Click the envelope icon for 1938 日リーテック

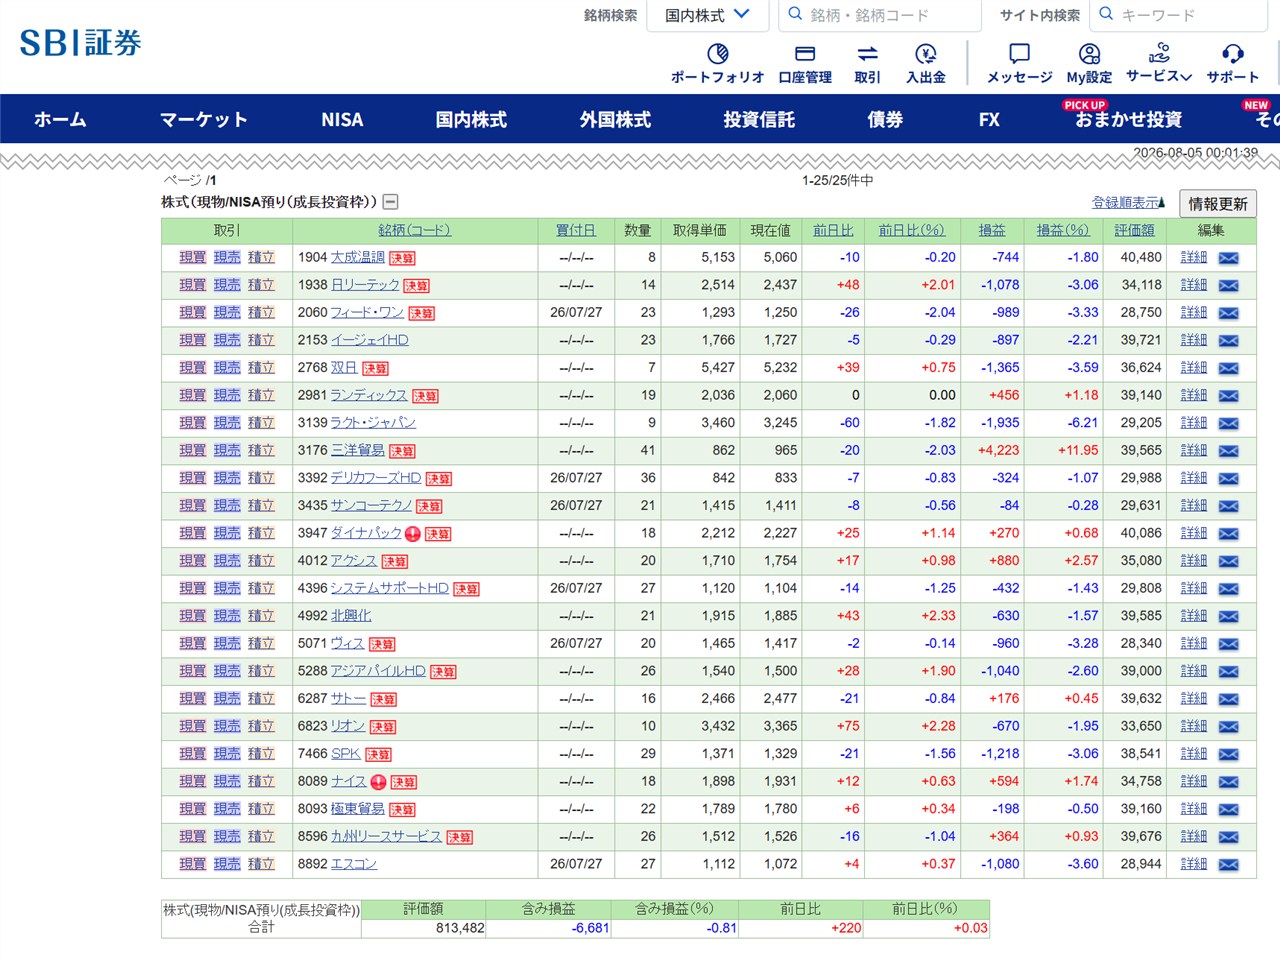point(1229,286)
